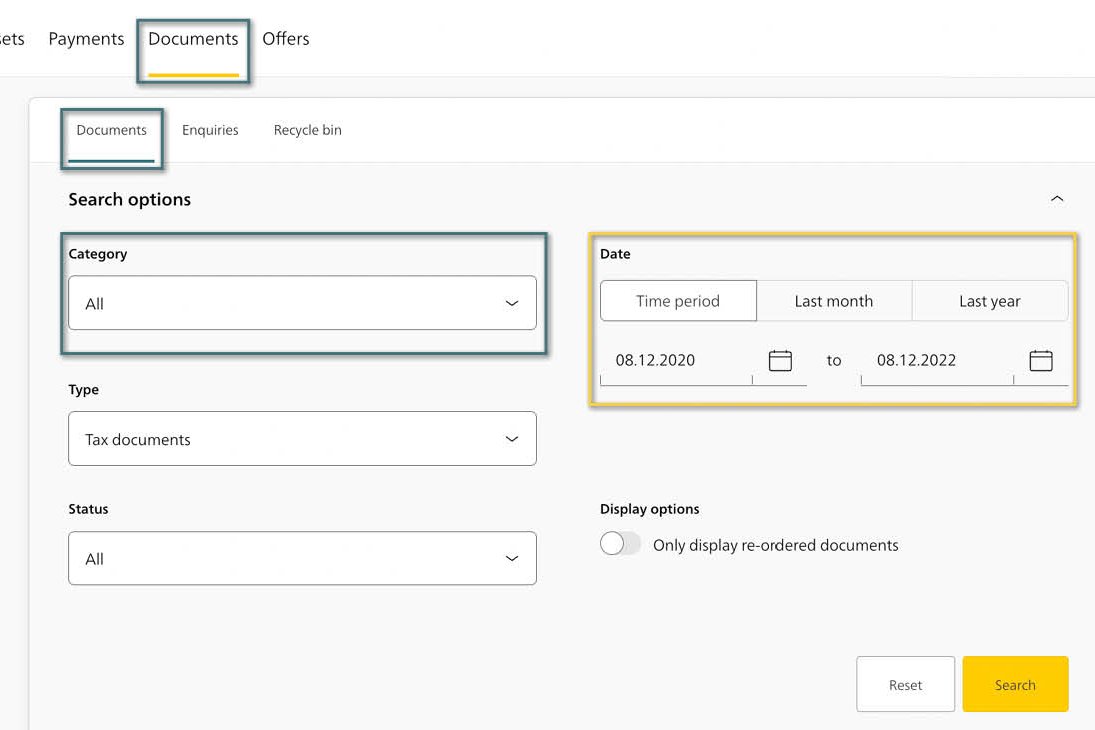Choose the Last month date option

pos(834,301)
